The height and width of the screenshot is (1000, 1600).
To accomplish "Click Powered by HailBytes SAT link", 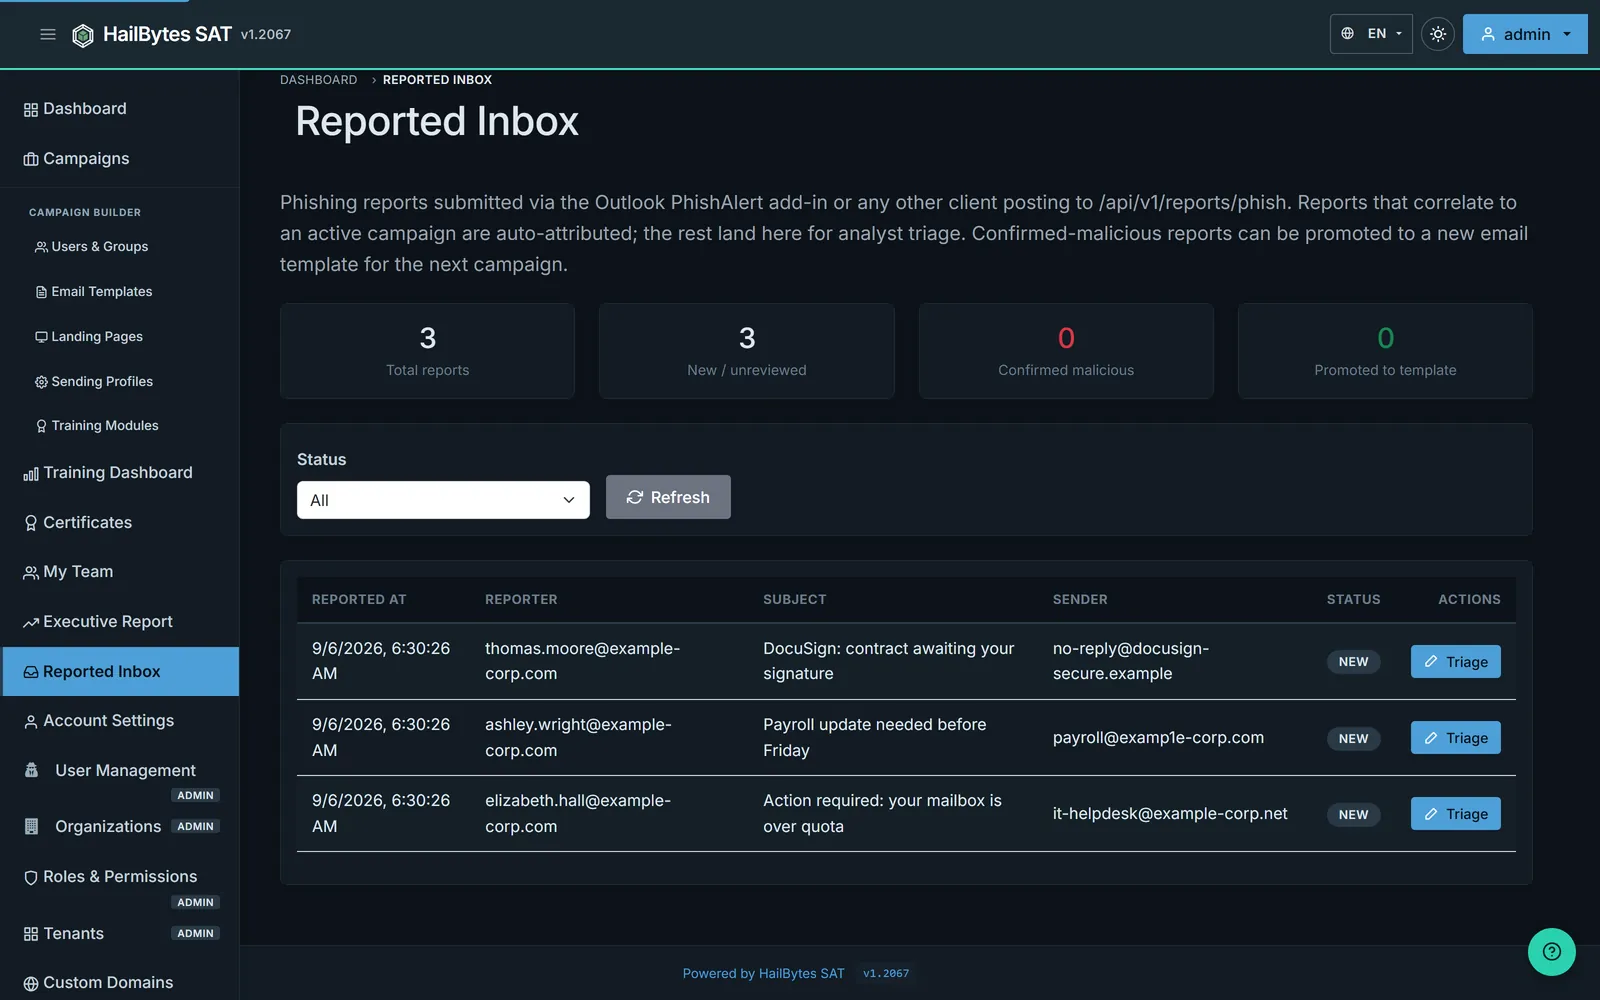I will (763, 974).
